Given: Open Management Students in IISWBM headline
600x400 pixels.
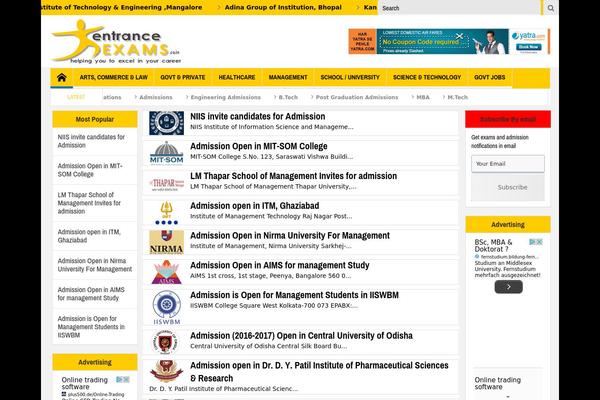Looking at the screenshot, I should pyautogui.click(x=294, y=295).
